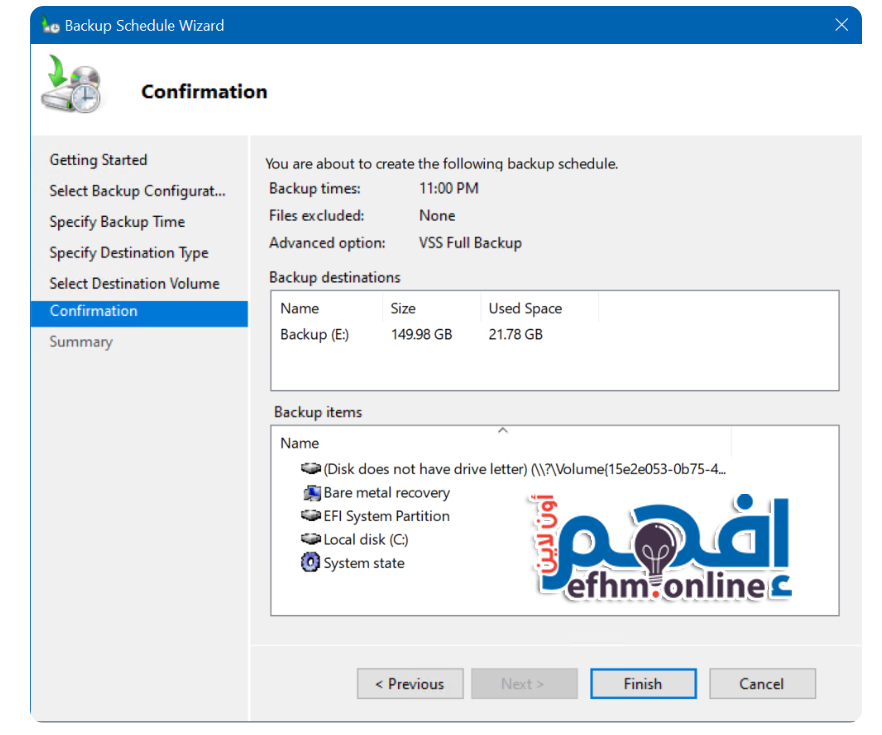Close the Backup Schedule Wizard window
This screenshot has height=735, width=882.
point(841,25)
